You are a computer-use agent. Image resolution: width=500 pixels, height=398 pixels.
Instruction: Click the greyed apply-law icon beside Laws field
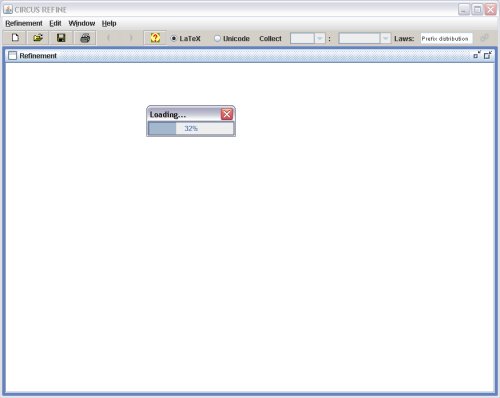tap(484, 38)
